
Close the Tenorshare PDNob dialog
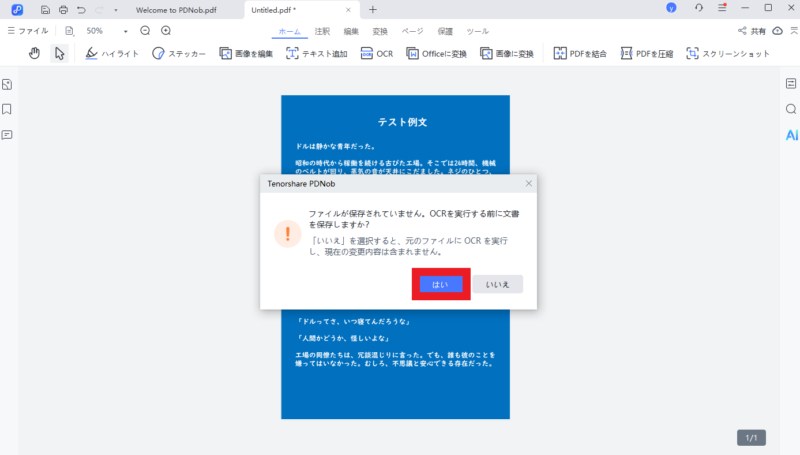528,184
